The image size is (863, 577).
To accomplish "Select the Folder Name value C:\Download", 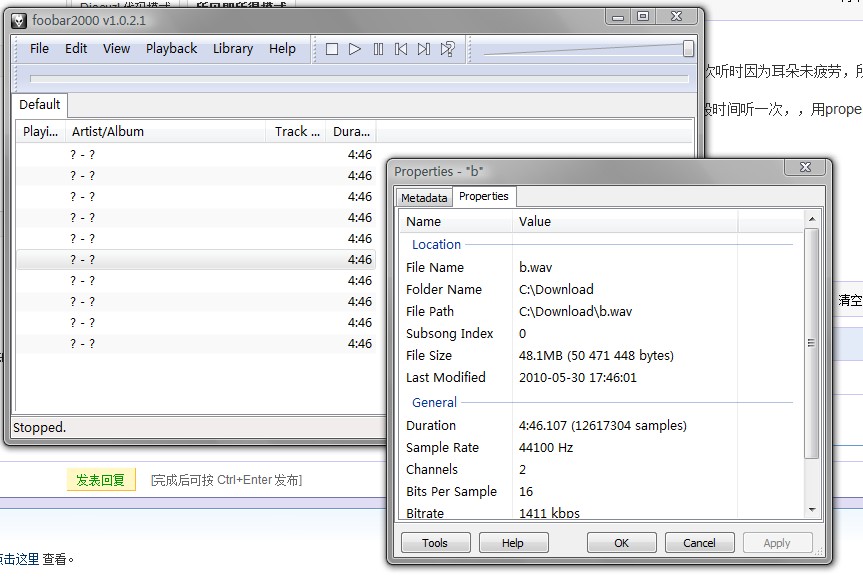I will point(556,290).
